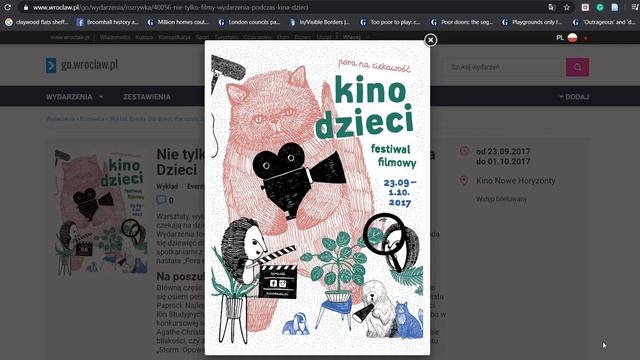This screenshot has width=640, height=360.
Task: Open the 'London councils pa...' bookmark
Action: [x=249, y=22]
